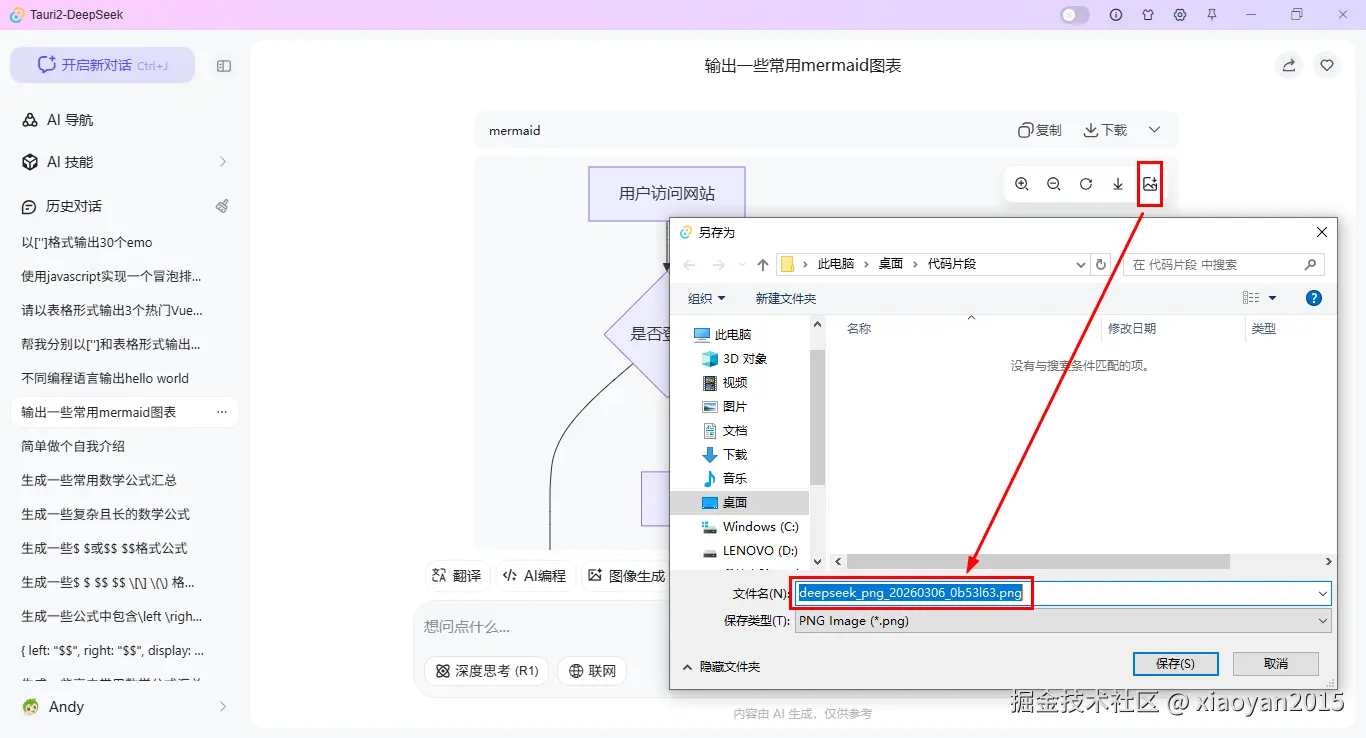
Task: Select 翻译 quick action
Action: pos(456,576)
